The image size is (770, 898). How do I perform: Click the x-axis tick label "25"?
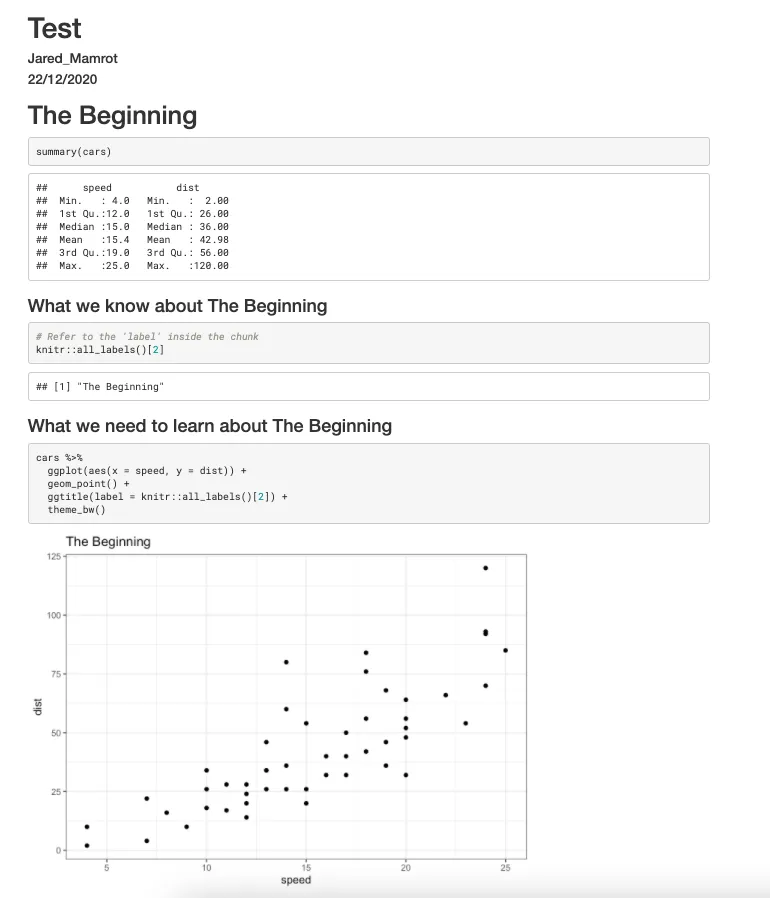pyautogui.click(x=505, y=868)
